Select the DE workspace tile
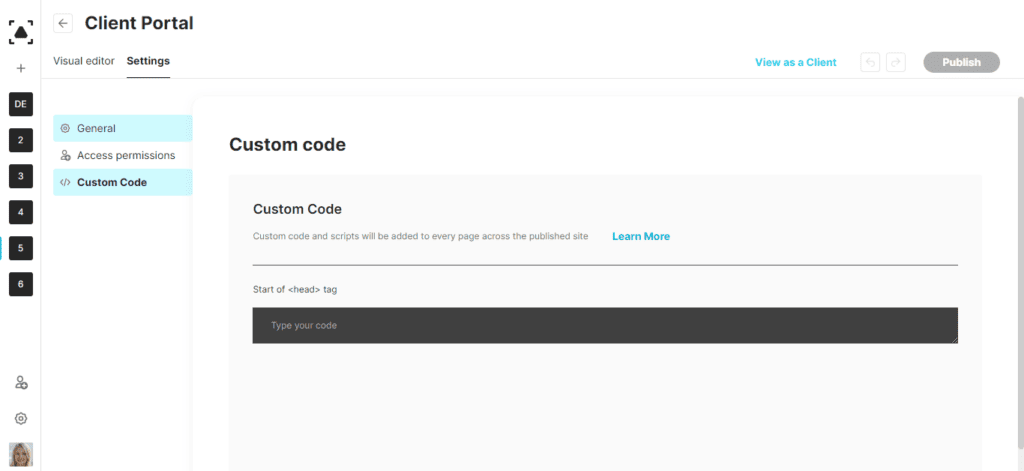Viewport: 1024px width, 471px height. tap(21, 104)
